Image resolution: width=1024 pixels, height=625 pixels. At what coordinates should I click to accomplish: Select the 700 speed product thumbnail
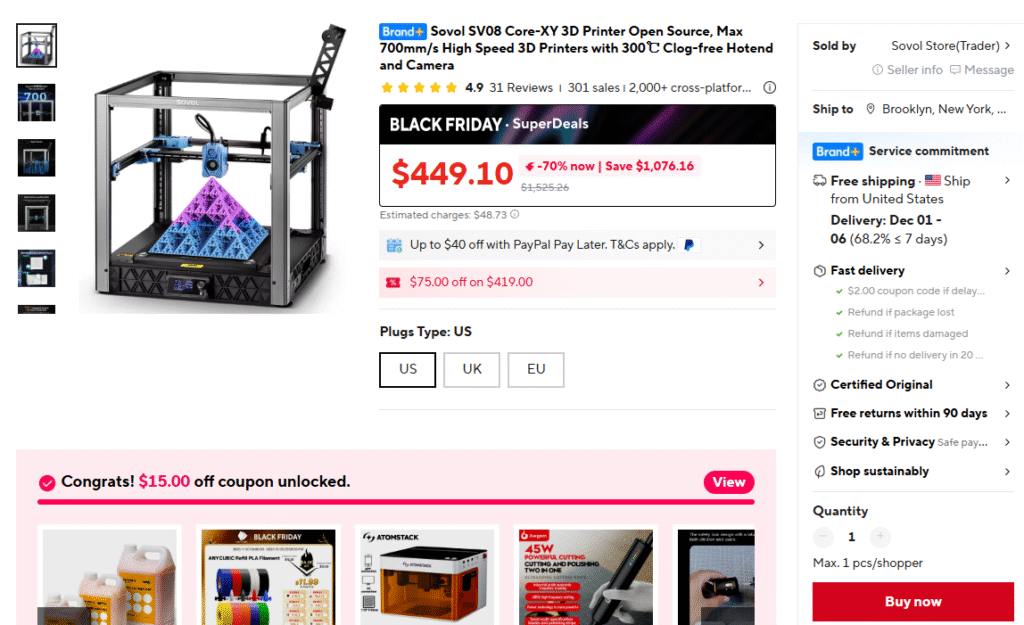37,103
